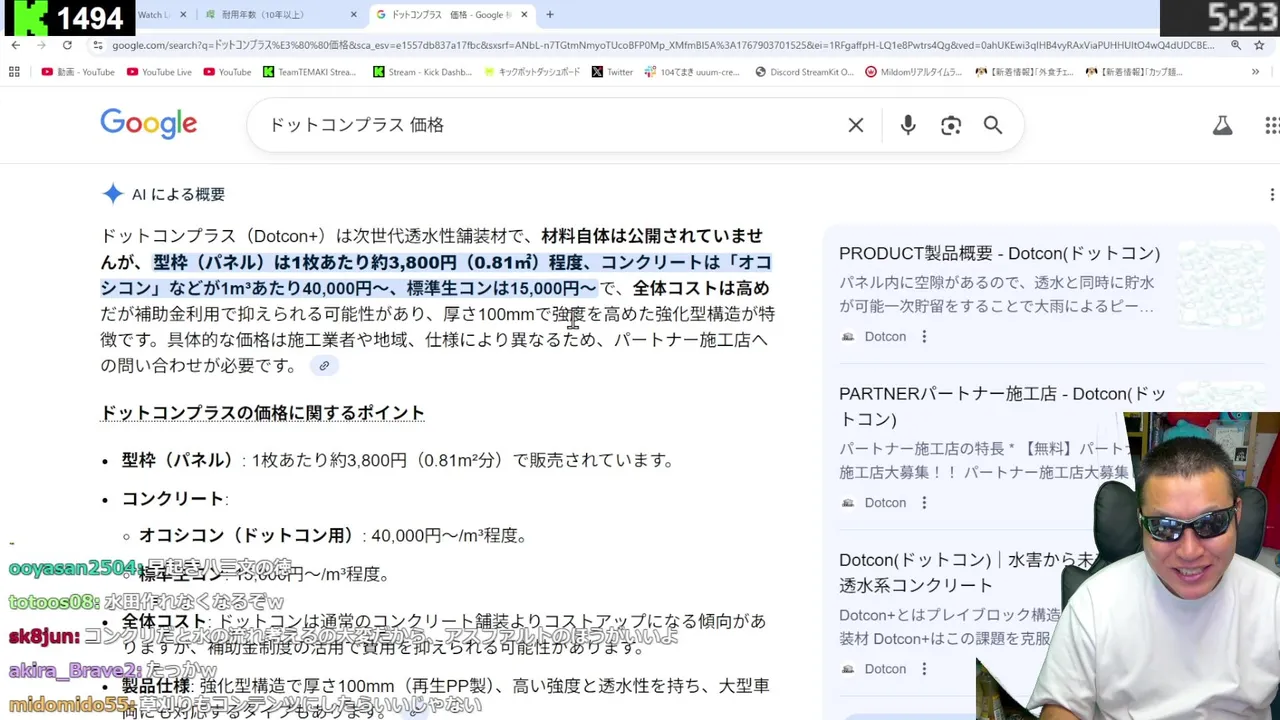Open the Twitter bookmark

[612, 72]
